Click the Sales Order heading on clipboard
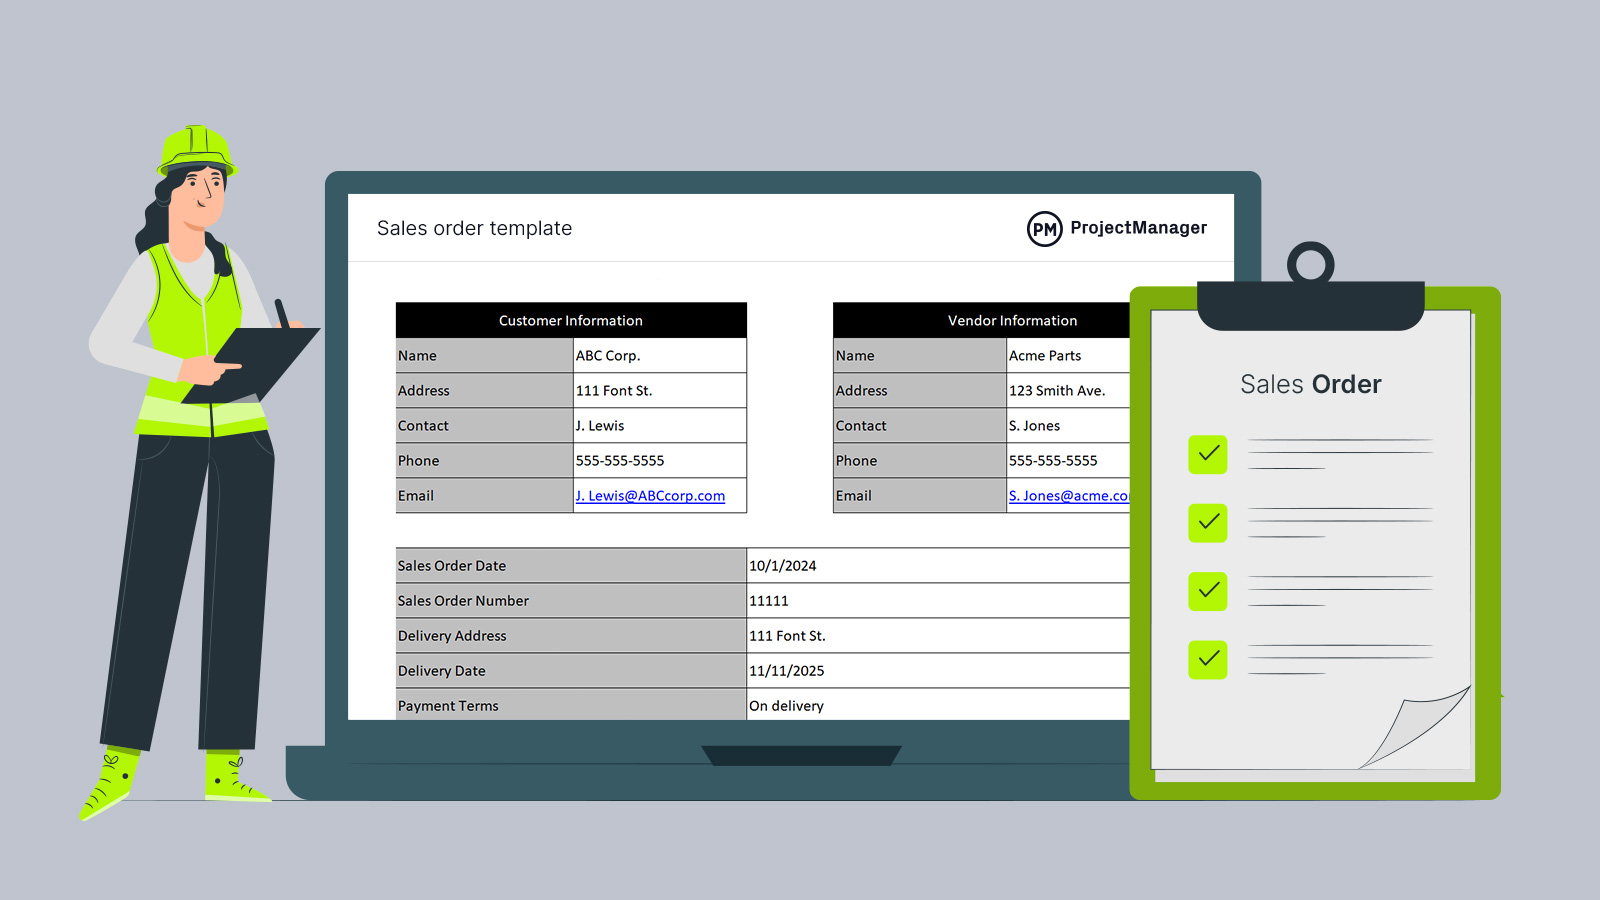Screen dimensions: 1600x900 [1310, 385]
